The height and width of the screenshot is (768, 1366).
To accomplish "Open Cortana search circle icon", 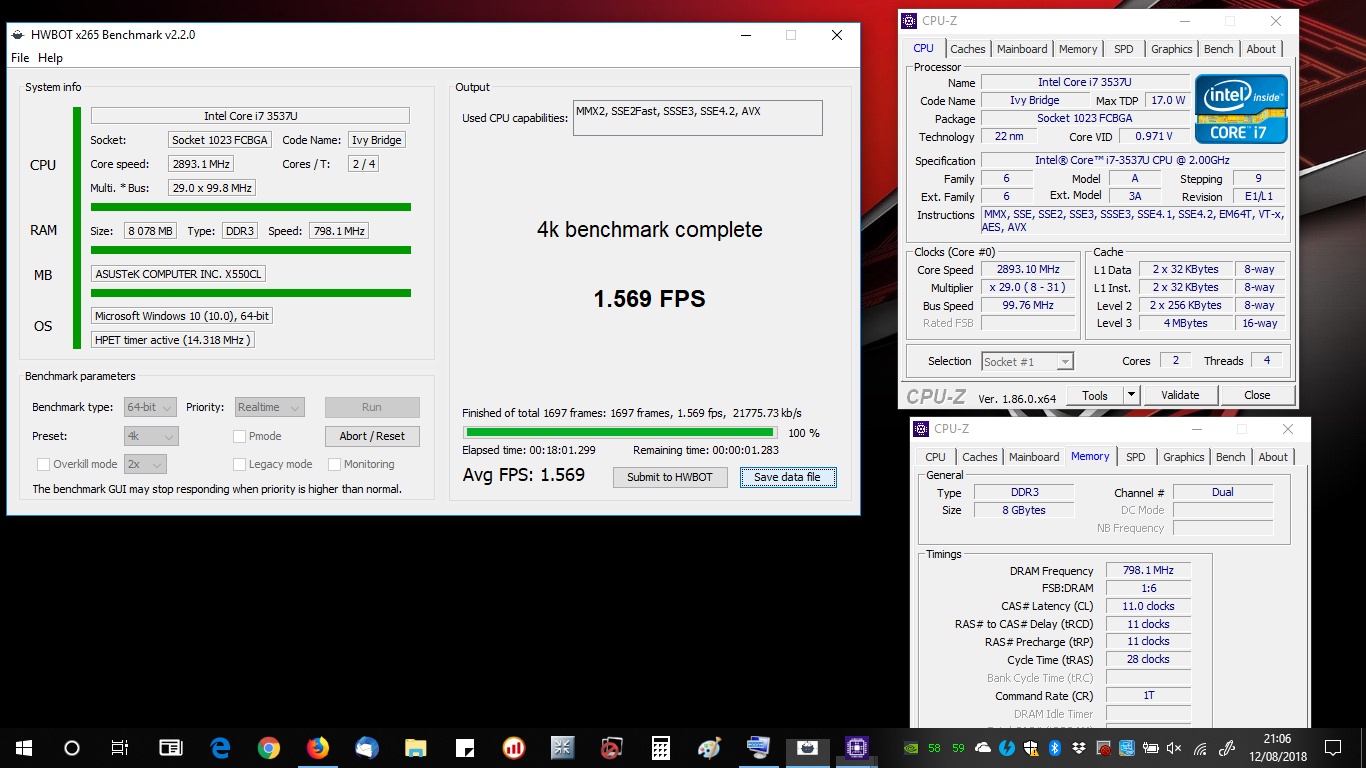I will (72, 747).
